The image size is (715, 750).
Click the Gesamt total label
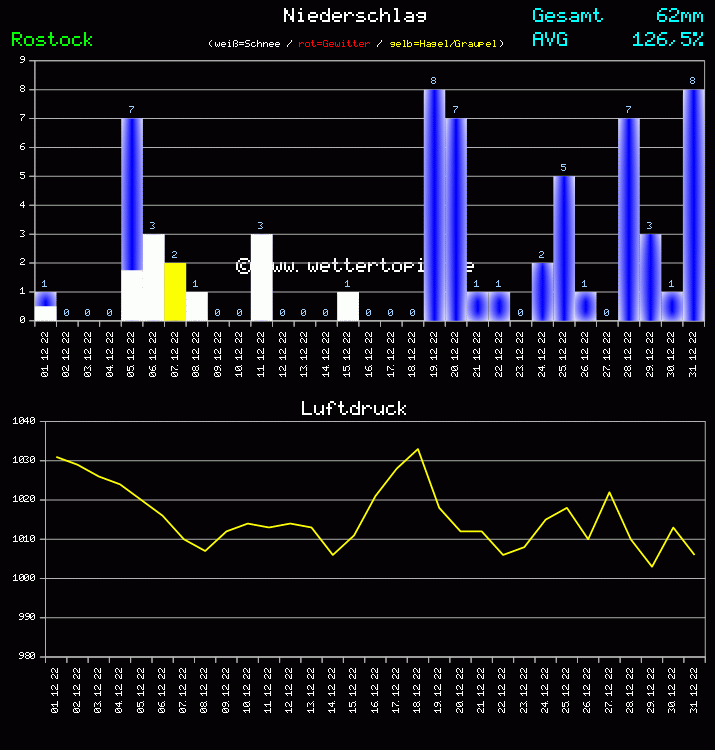pos(567,15)
